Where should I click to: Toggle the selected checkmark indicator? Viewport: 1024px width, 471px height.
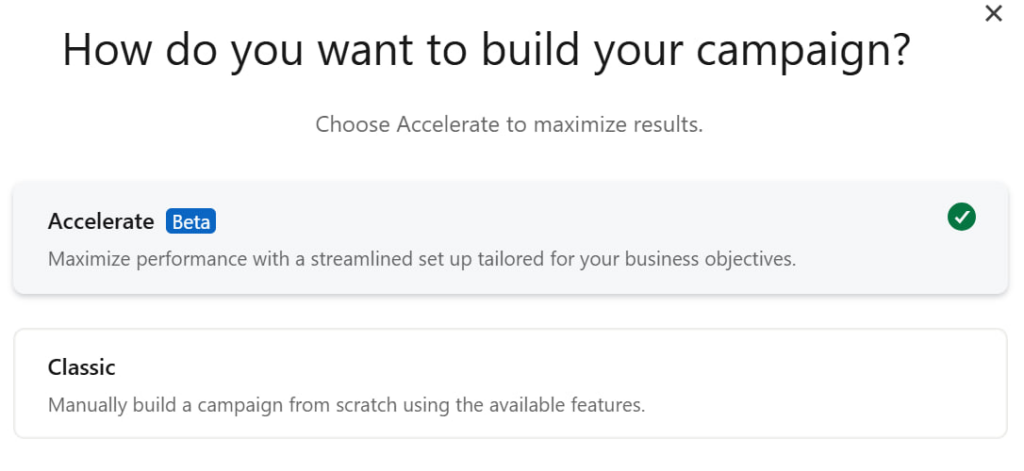[961, 216]
